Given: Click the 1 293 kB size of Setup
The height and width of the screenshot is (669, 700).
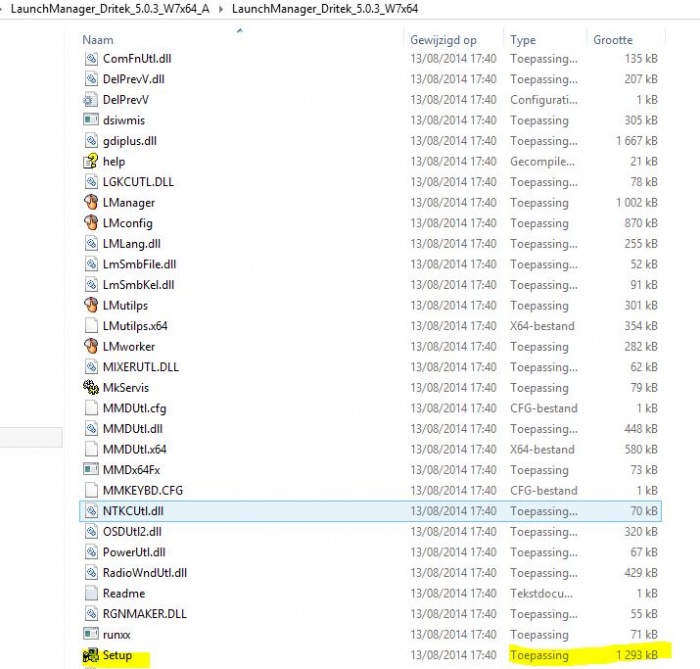Looking at the screenshot, I should (x=637, y=655).
